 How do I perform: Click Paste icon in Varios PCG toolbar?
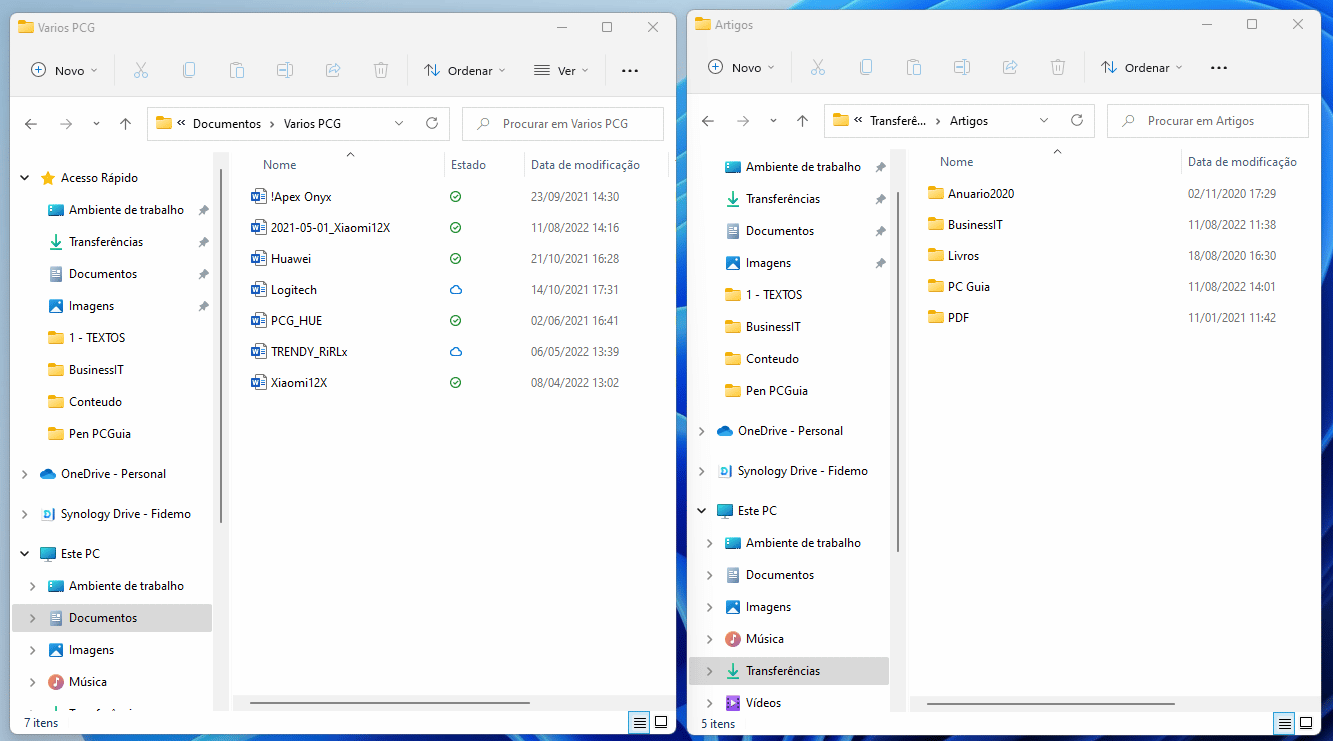click(x=237, y=70)
